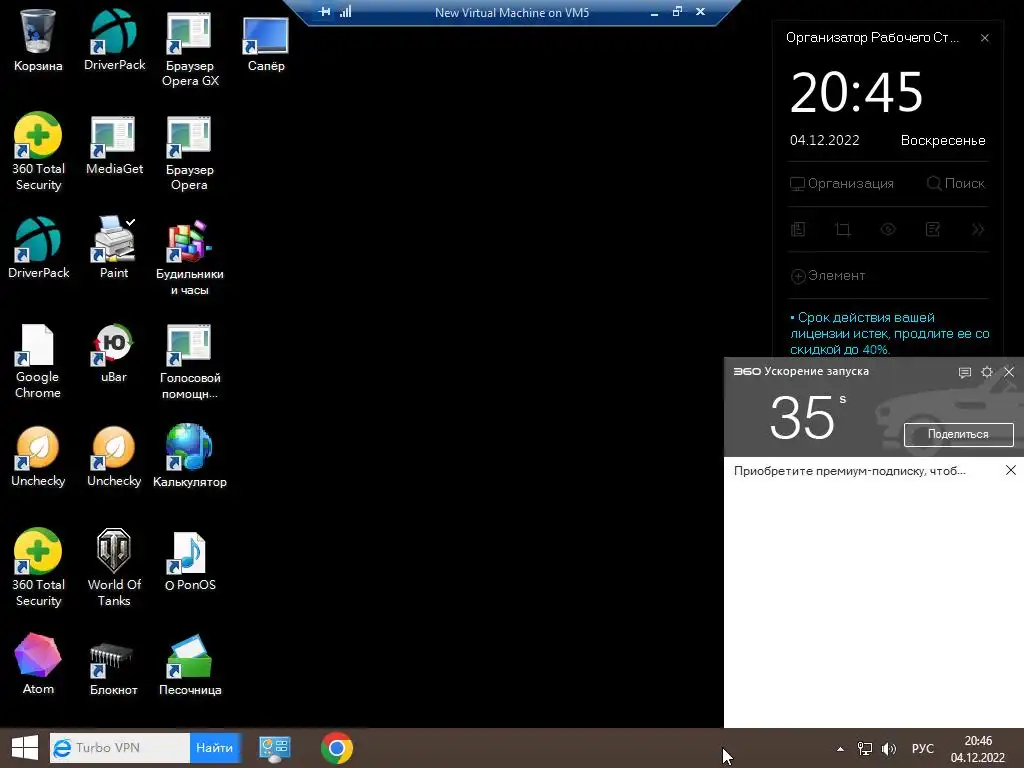This screenshot has width=1024, height=768.
Task: Open the network tray icon
Action: [865, 749]
